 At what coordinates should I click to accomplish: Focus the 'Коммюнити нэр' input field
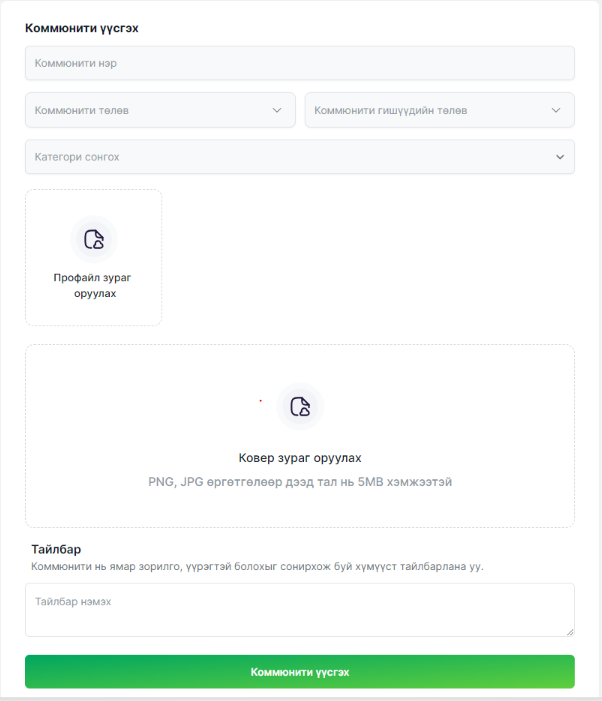300,63
